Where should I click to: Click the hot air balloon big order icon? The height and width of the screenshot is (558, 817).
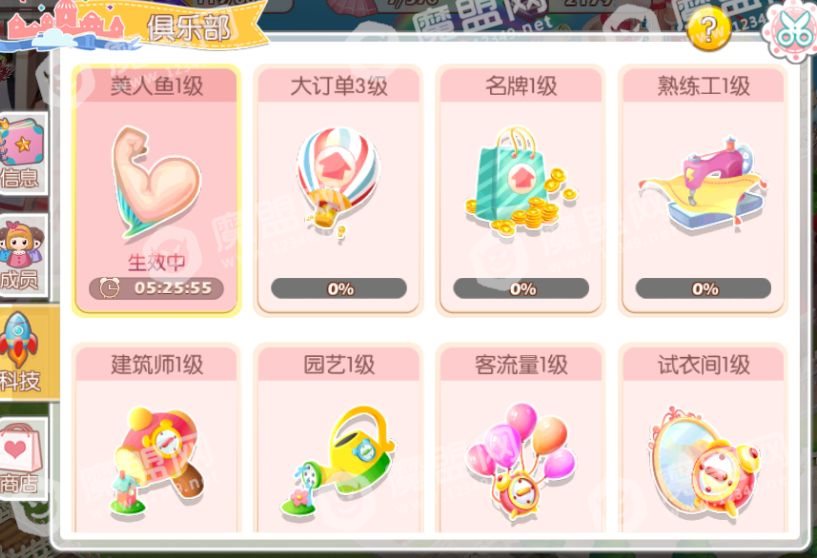[338, 182]
